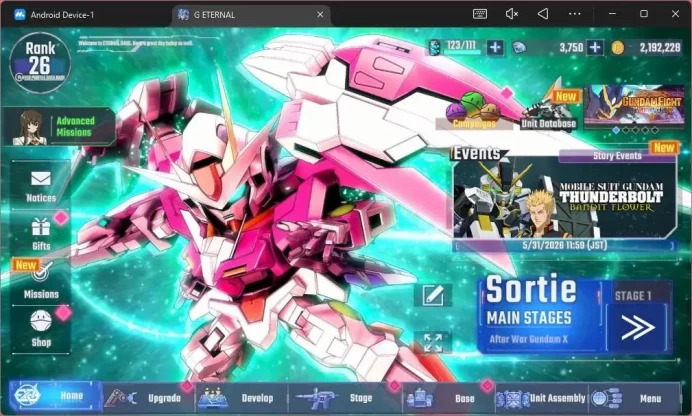
Task: Click the edit home screen pencil icon
Action: [433, 295]
